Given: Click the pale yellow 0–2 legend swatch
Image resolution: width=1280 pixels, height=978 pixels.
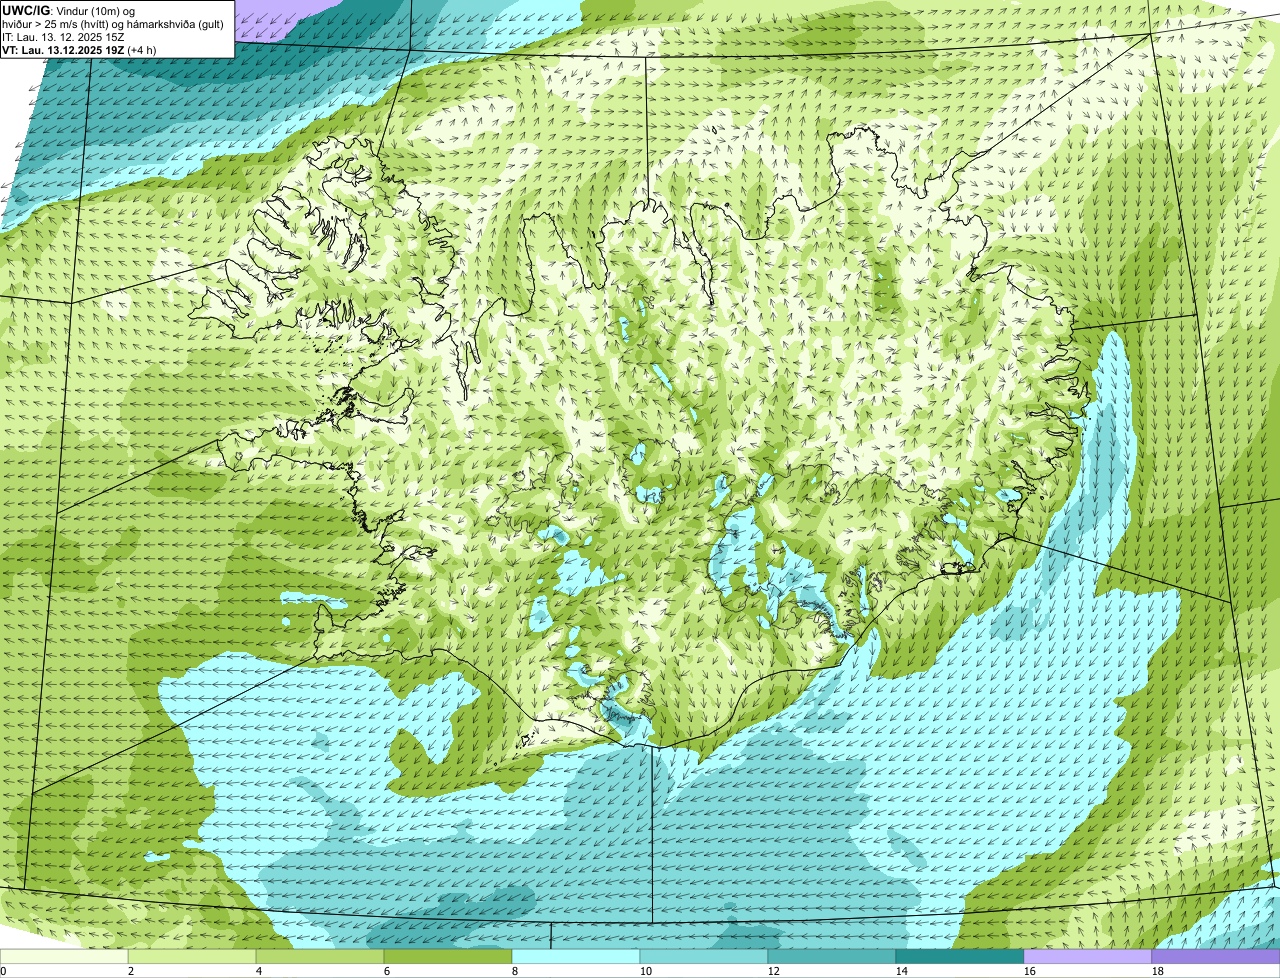Looking at the screenshot, I should coord(65,957).
